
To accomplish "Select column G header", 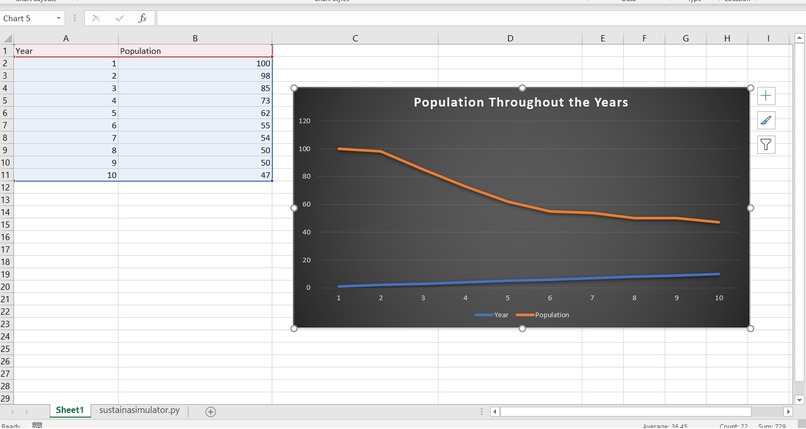I will tap(686, 39).
